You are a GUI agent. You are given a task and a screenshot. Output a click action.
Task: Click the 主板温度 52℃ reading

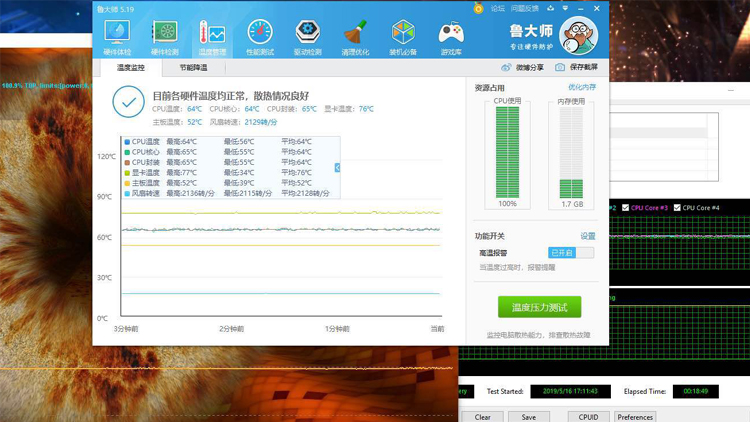click(x=195, y=122)
